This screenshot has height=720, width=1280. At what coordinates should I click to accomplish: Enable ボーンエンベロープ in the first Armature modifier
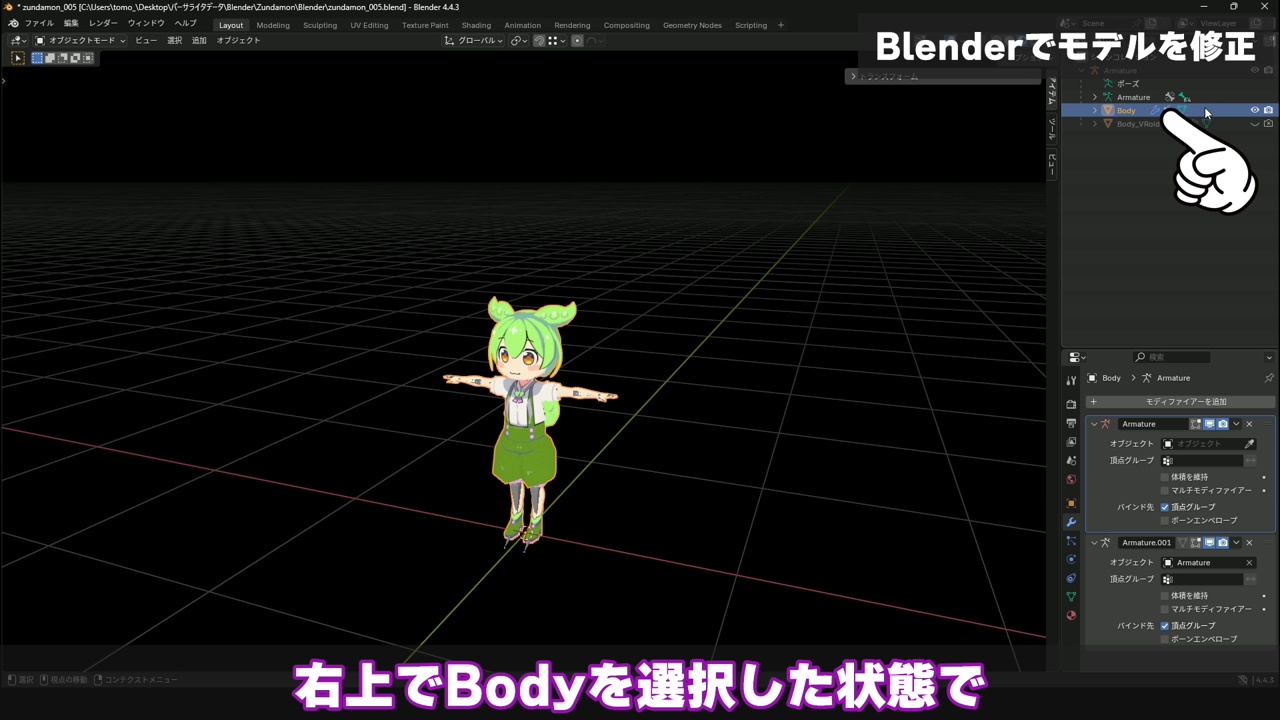(x=1165, y=521)
